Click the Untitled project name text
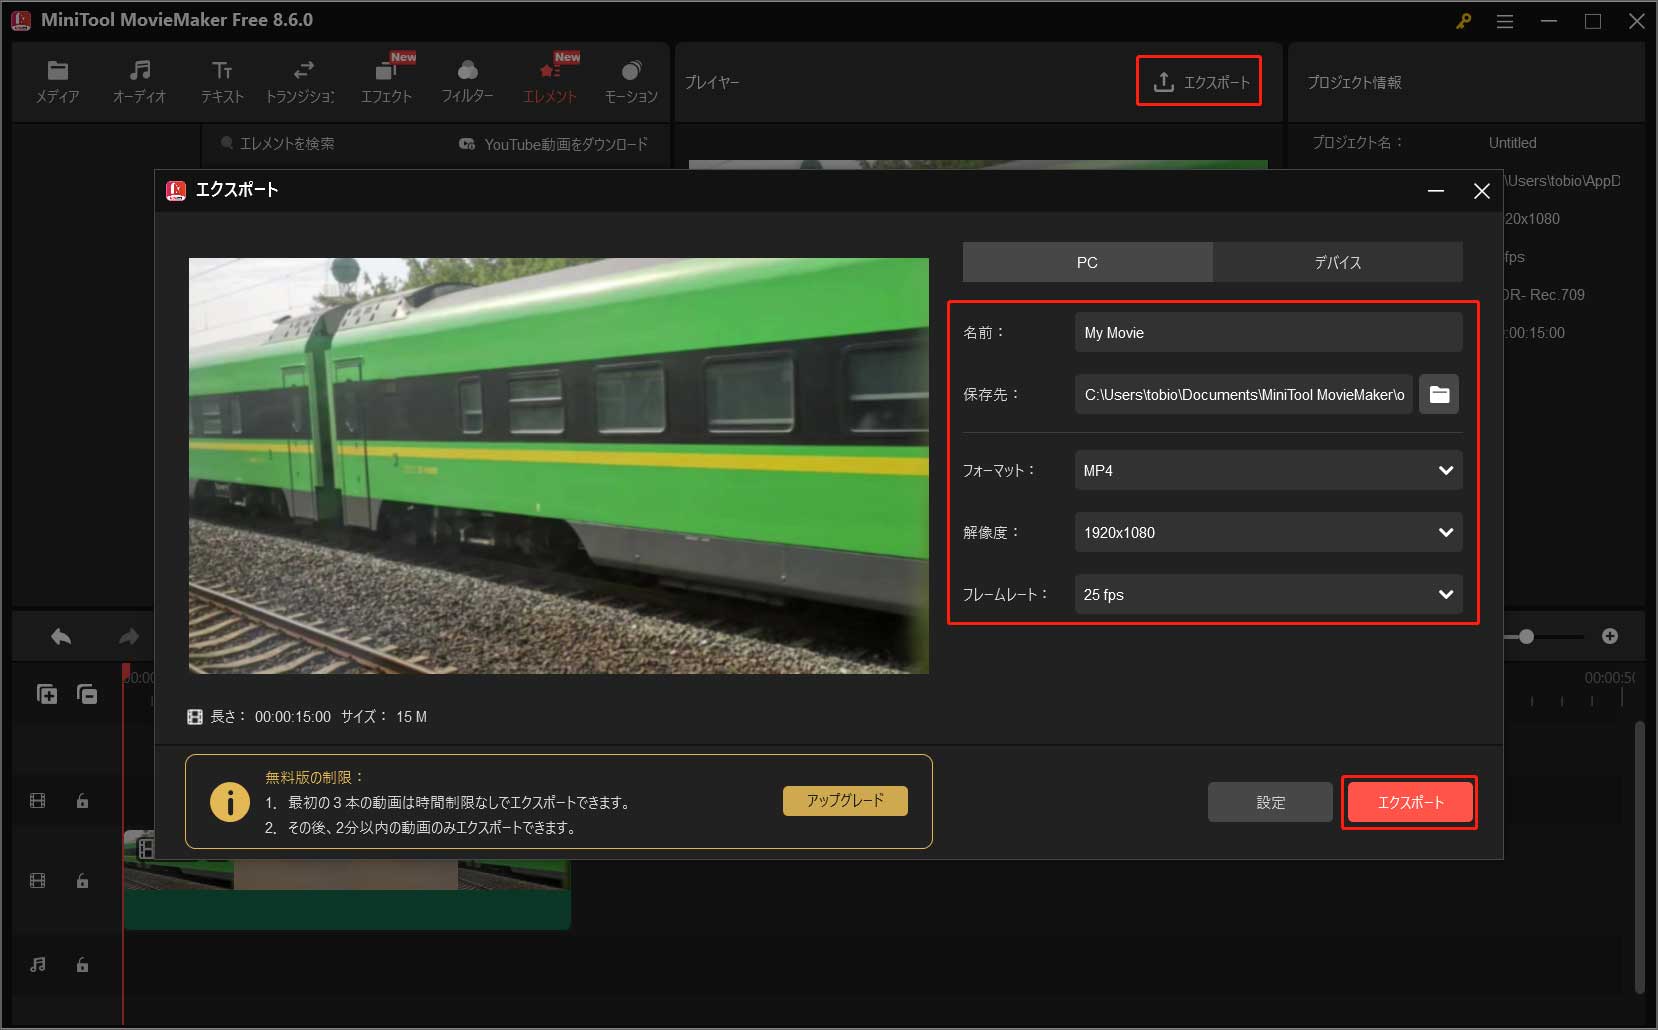1658x1030 pixels. [x=1512, y=143]
